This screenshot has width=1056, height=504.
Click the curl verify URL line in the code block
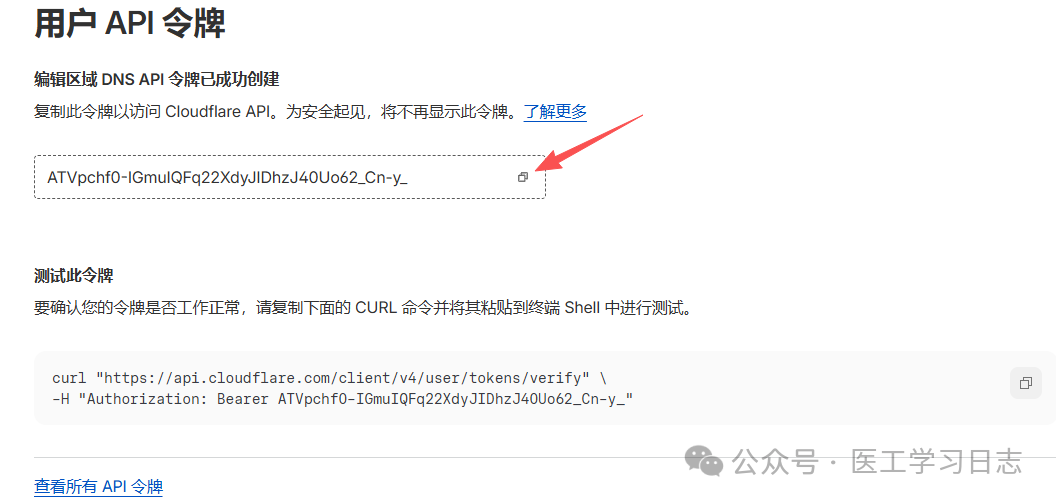330,378
